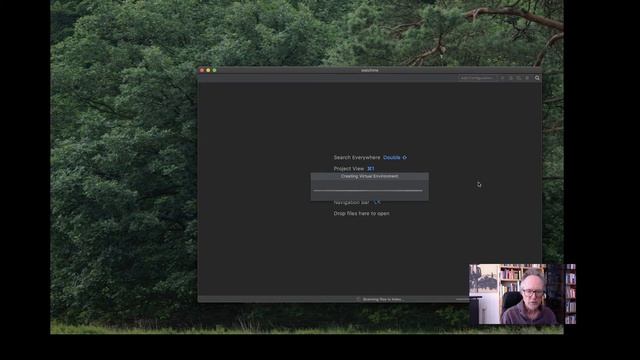The height and width of the screenshot is (360, 640).
Task: Open Search Everywhere magnifier icon in toolbar
Action: pos(537,78)
